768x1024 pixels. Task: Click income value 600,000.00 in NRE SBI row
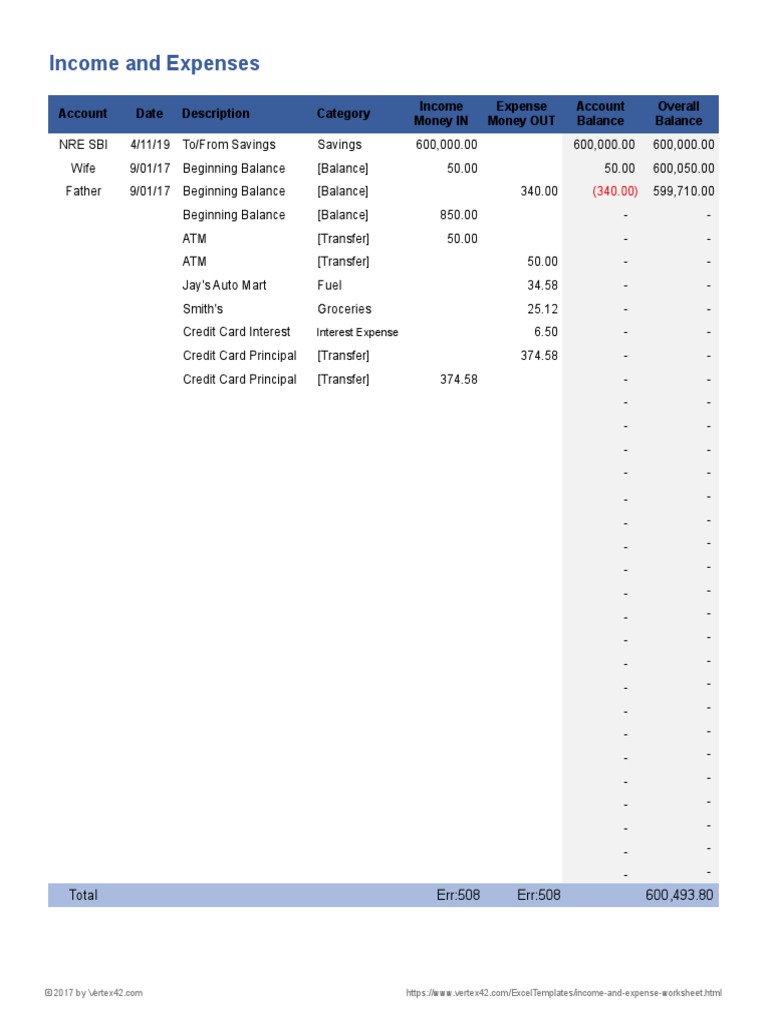pos(447,144)
